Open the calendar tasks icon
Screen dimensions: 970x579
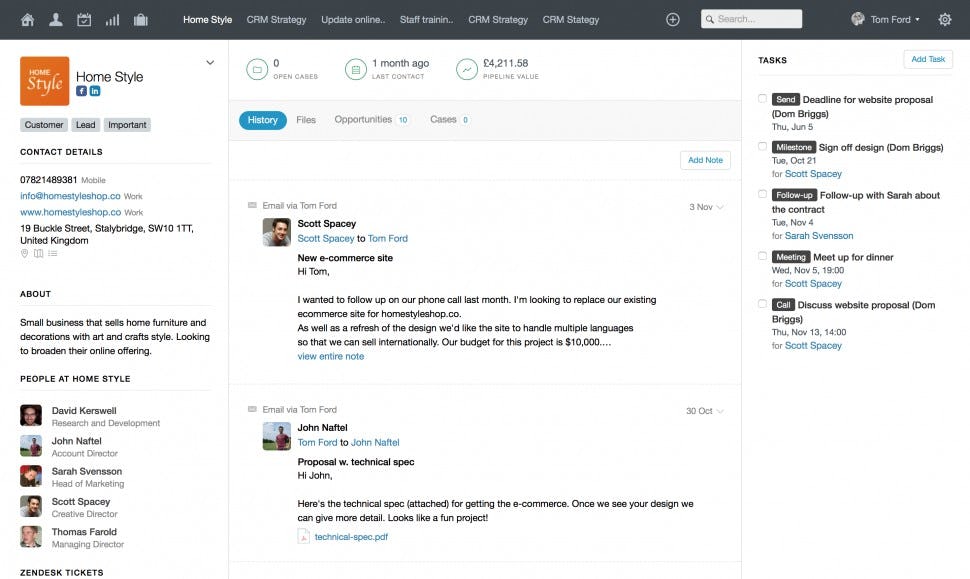84,19
